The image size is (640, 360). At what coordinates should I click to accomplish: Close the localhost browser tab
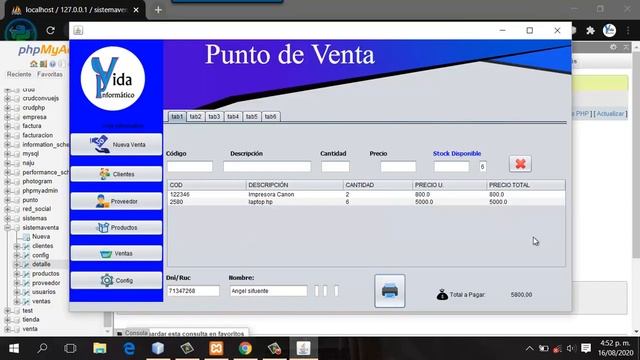pos(136,10)
